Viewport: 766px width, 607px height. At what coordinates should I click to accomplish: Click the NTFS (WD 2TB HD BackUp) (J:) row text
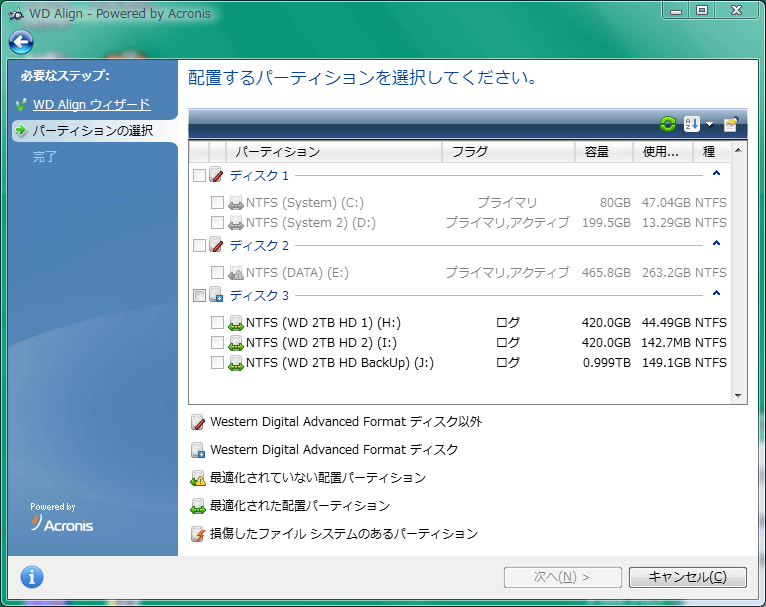click(x=340, y=363)
